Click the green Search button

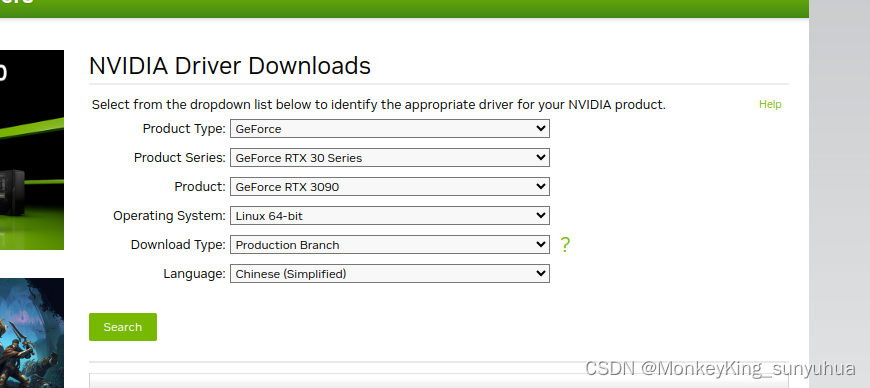[x=123, y=327]
